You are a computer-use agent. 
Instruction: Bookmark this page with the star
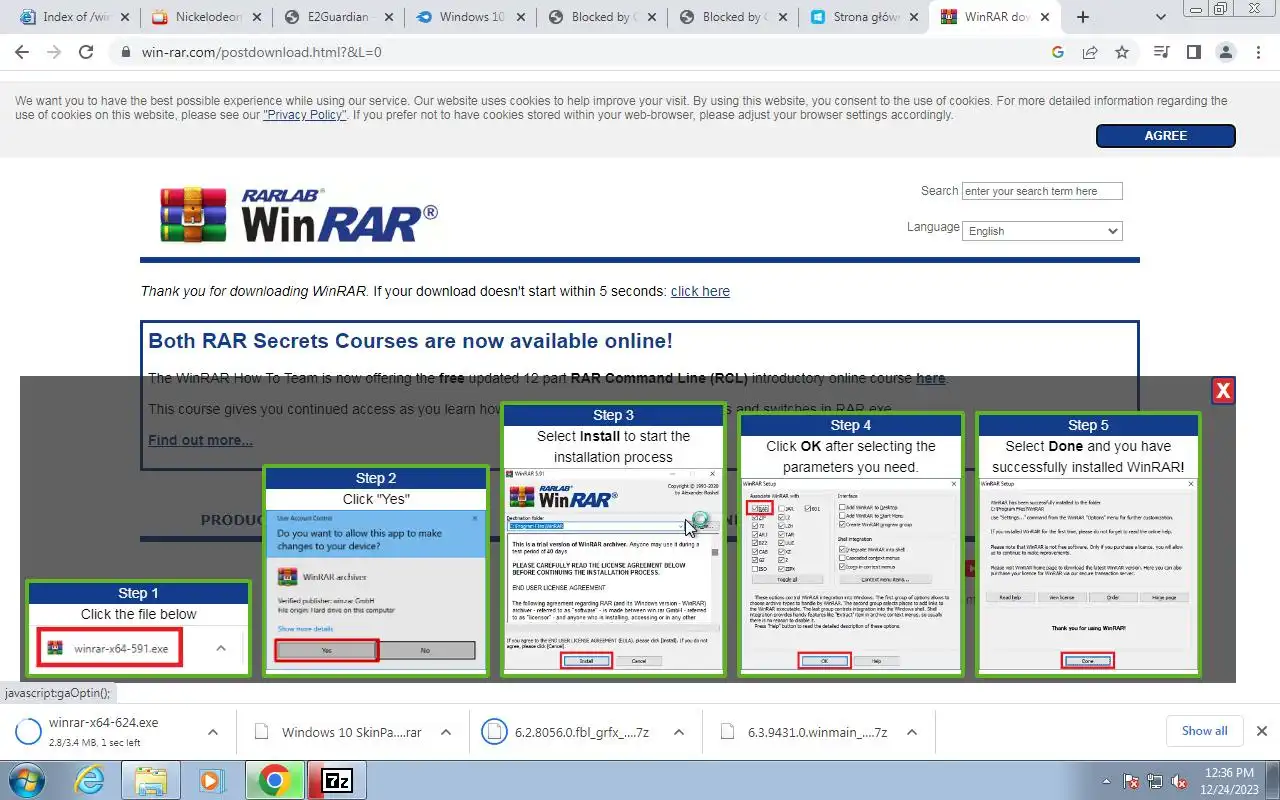1122,52
